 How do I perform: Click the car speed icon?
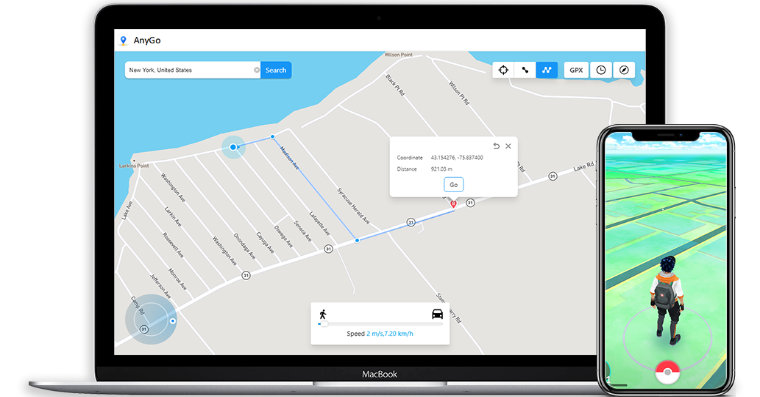pyautogui.click(x=437, y=314)
